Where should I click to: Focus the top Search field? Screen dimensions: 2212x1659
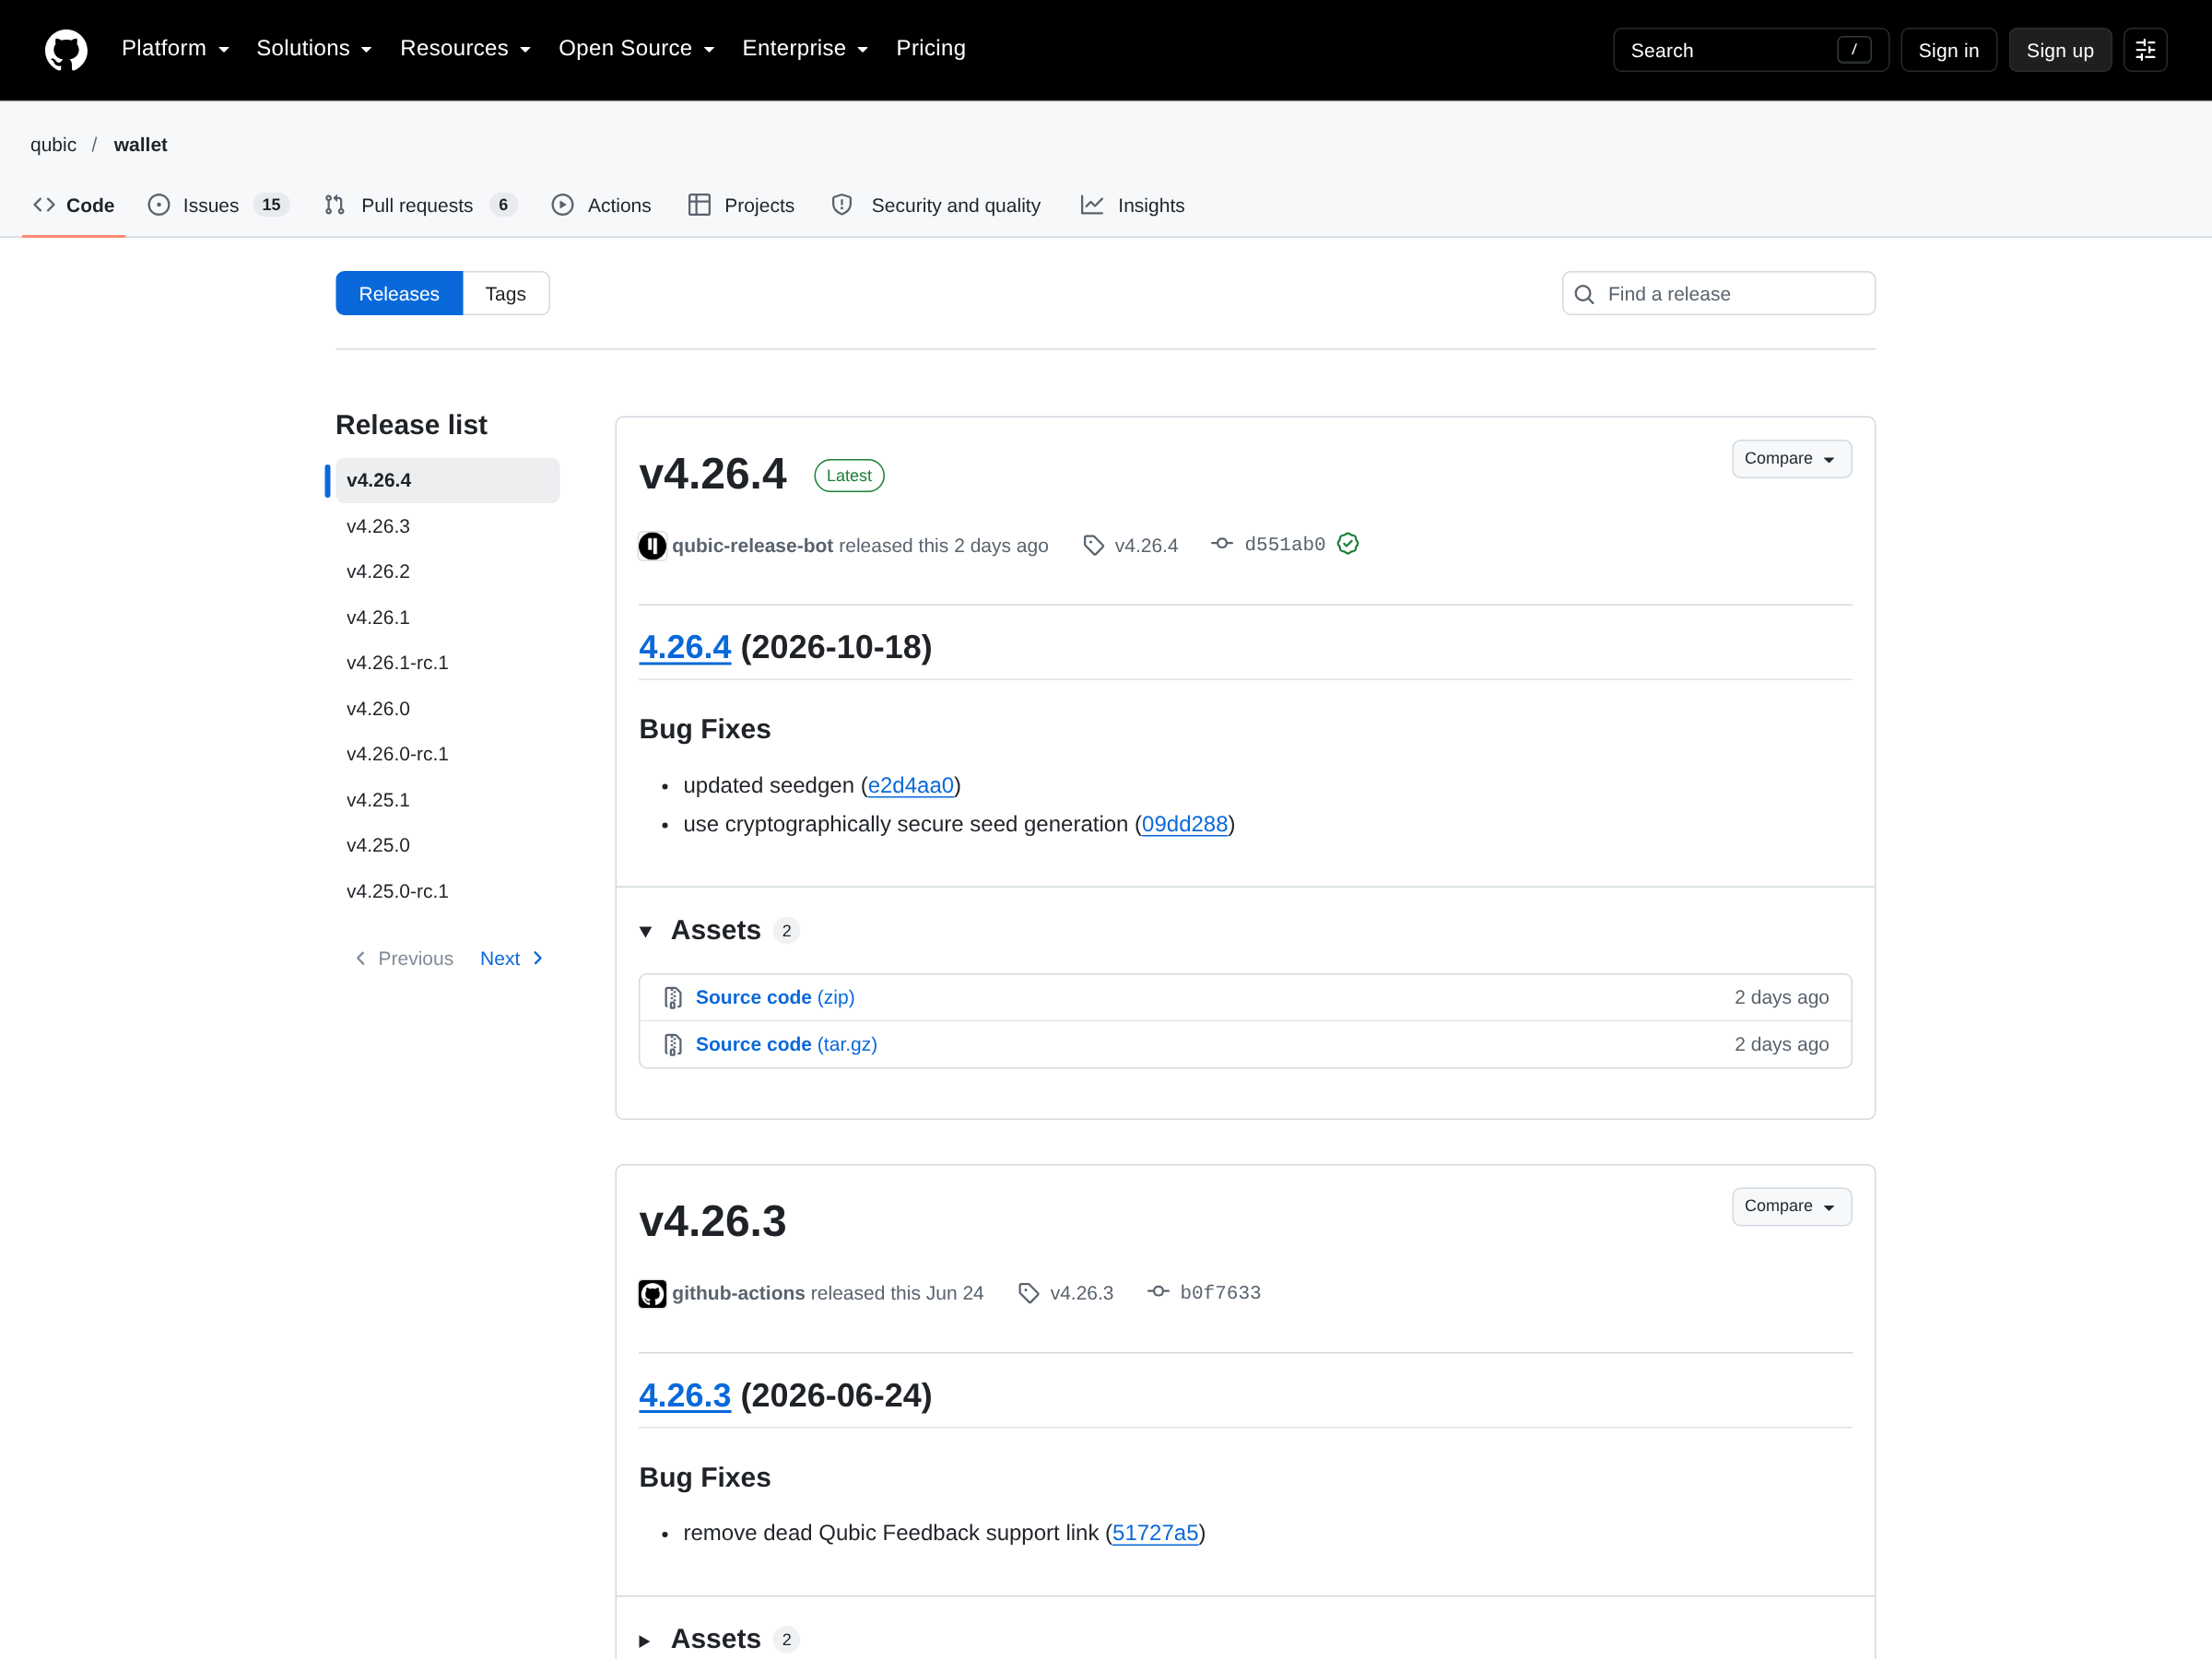[1750, 50]
